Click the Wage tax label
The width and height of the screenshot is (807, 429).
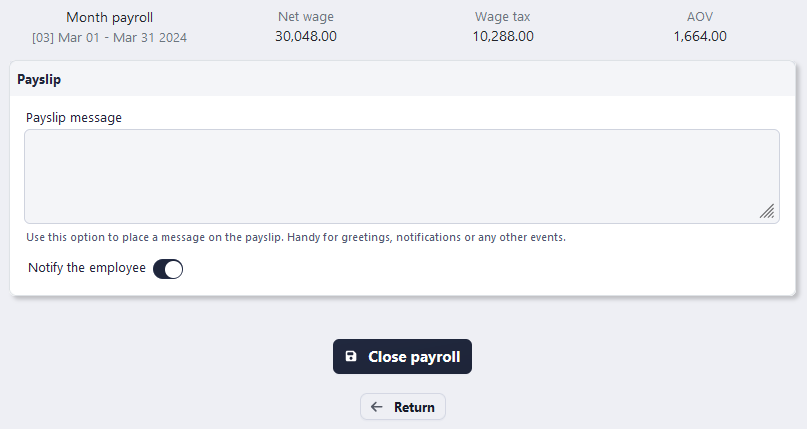[503, 17]
